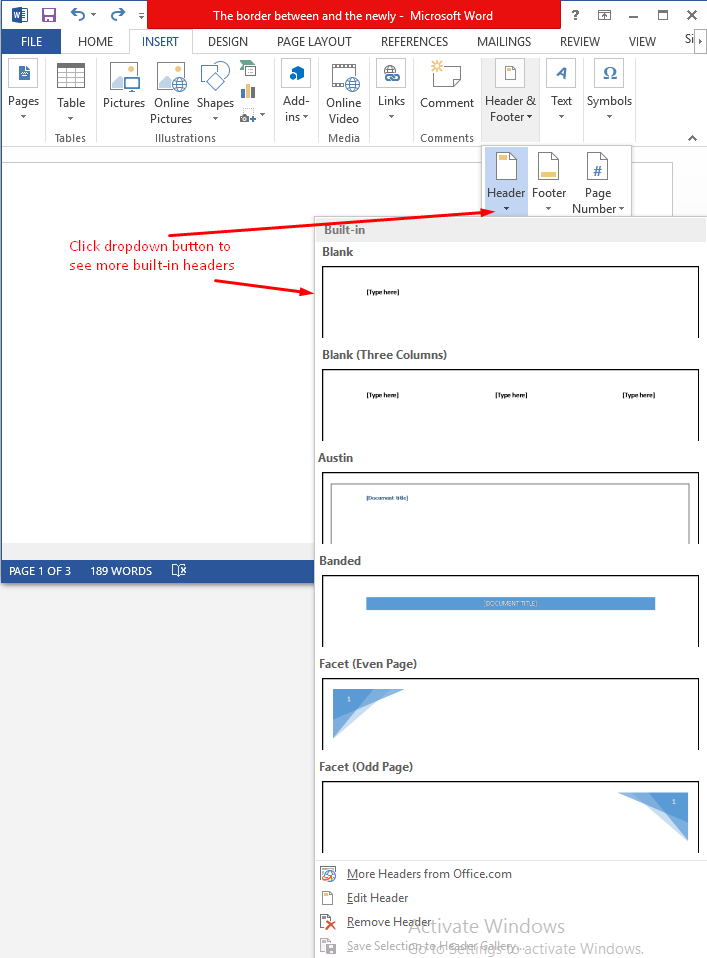Switch to the MAILINGS tab
Screen dimensions: 707x958
point(504,42)
